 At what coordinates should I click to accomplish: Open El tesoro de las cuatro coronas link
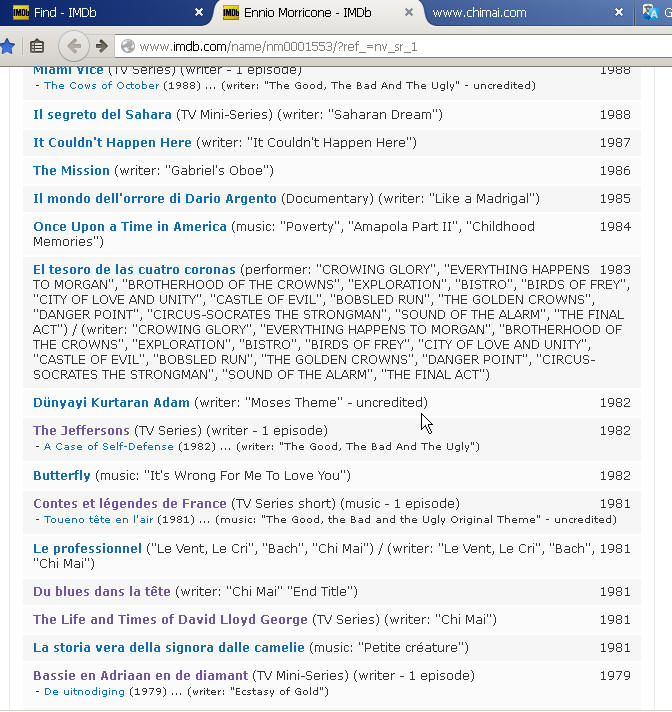[134, 269]
